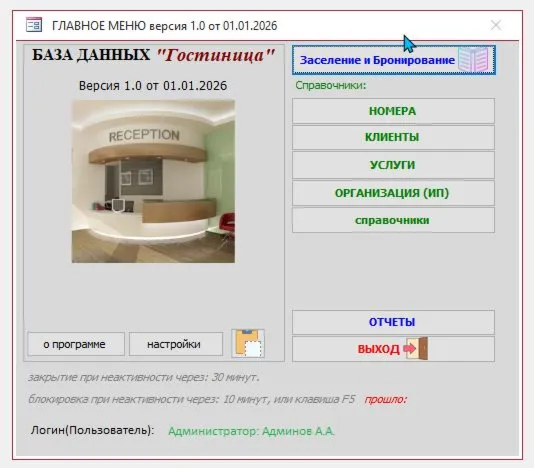Click the БАЗА ДАННЫХ "Гостиница" heading
This screenshot has width=534, height=468.
154,55
